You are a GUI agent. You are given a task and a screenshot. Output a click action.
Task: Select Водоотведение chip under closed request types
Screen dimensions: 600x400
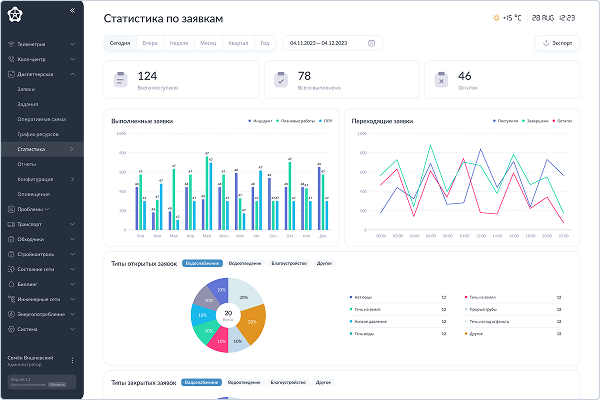coord(244,382)
